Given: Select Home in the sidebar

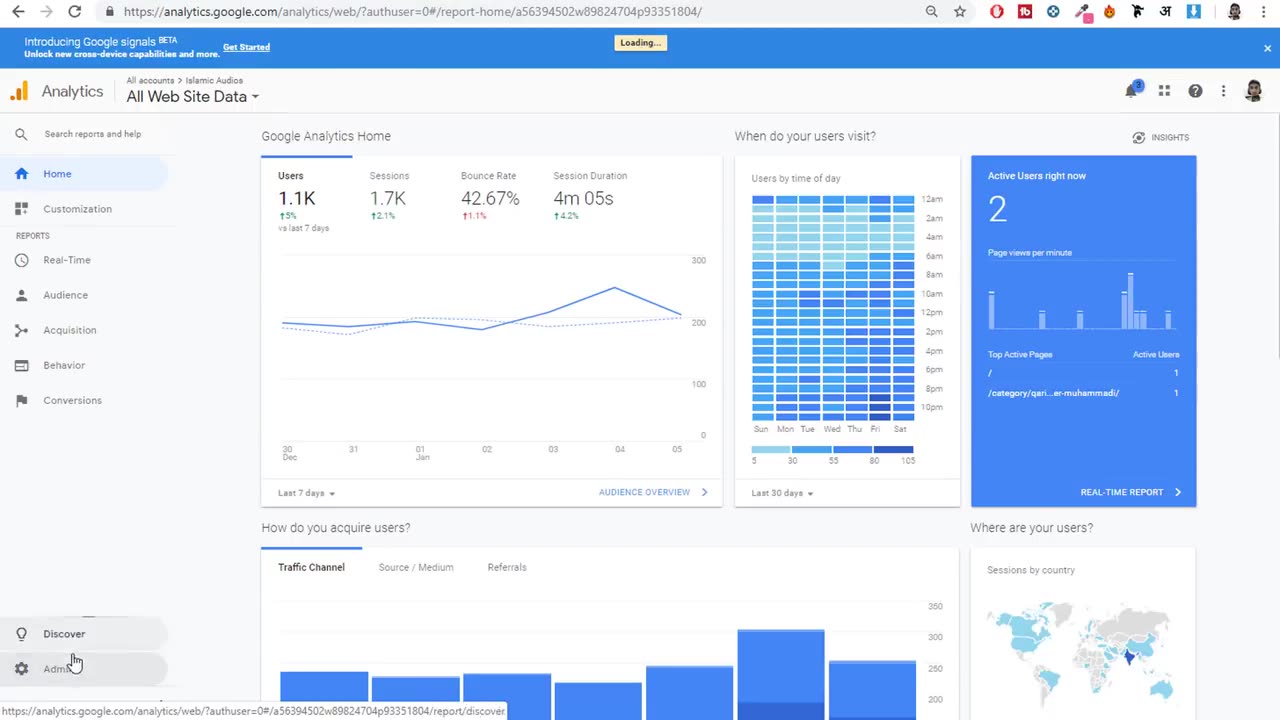Looking at the screenshot, I should click(x=84, y=174).
